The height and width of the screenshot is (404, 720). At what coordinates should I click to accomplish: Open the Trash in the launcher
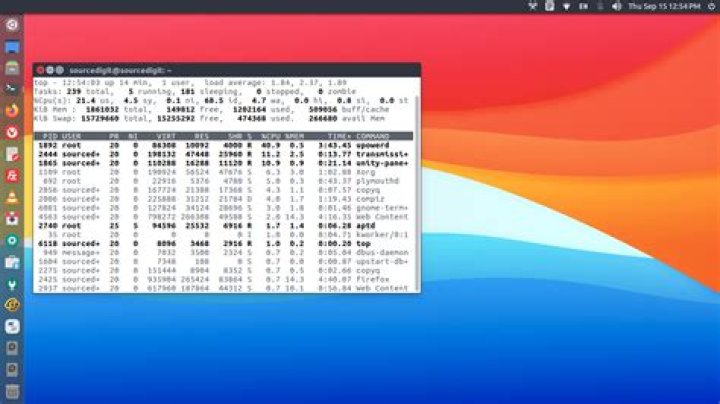[12, 392]
